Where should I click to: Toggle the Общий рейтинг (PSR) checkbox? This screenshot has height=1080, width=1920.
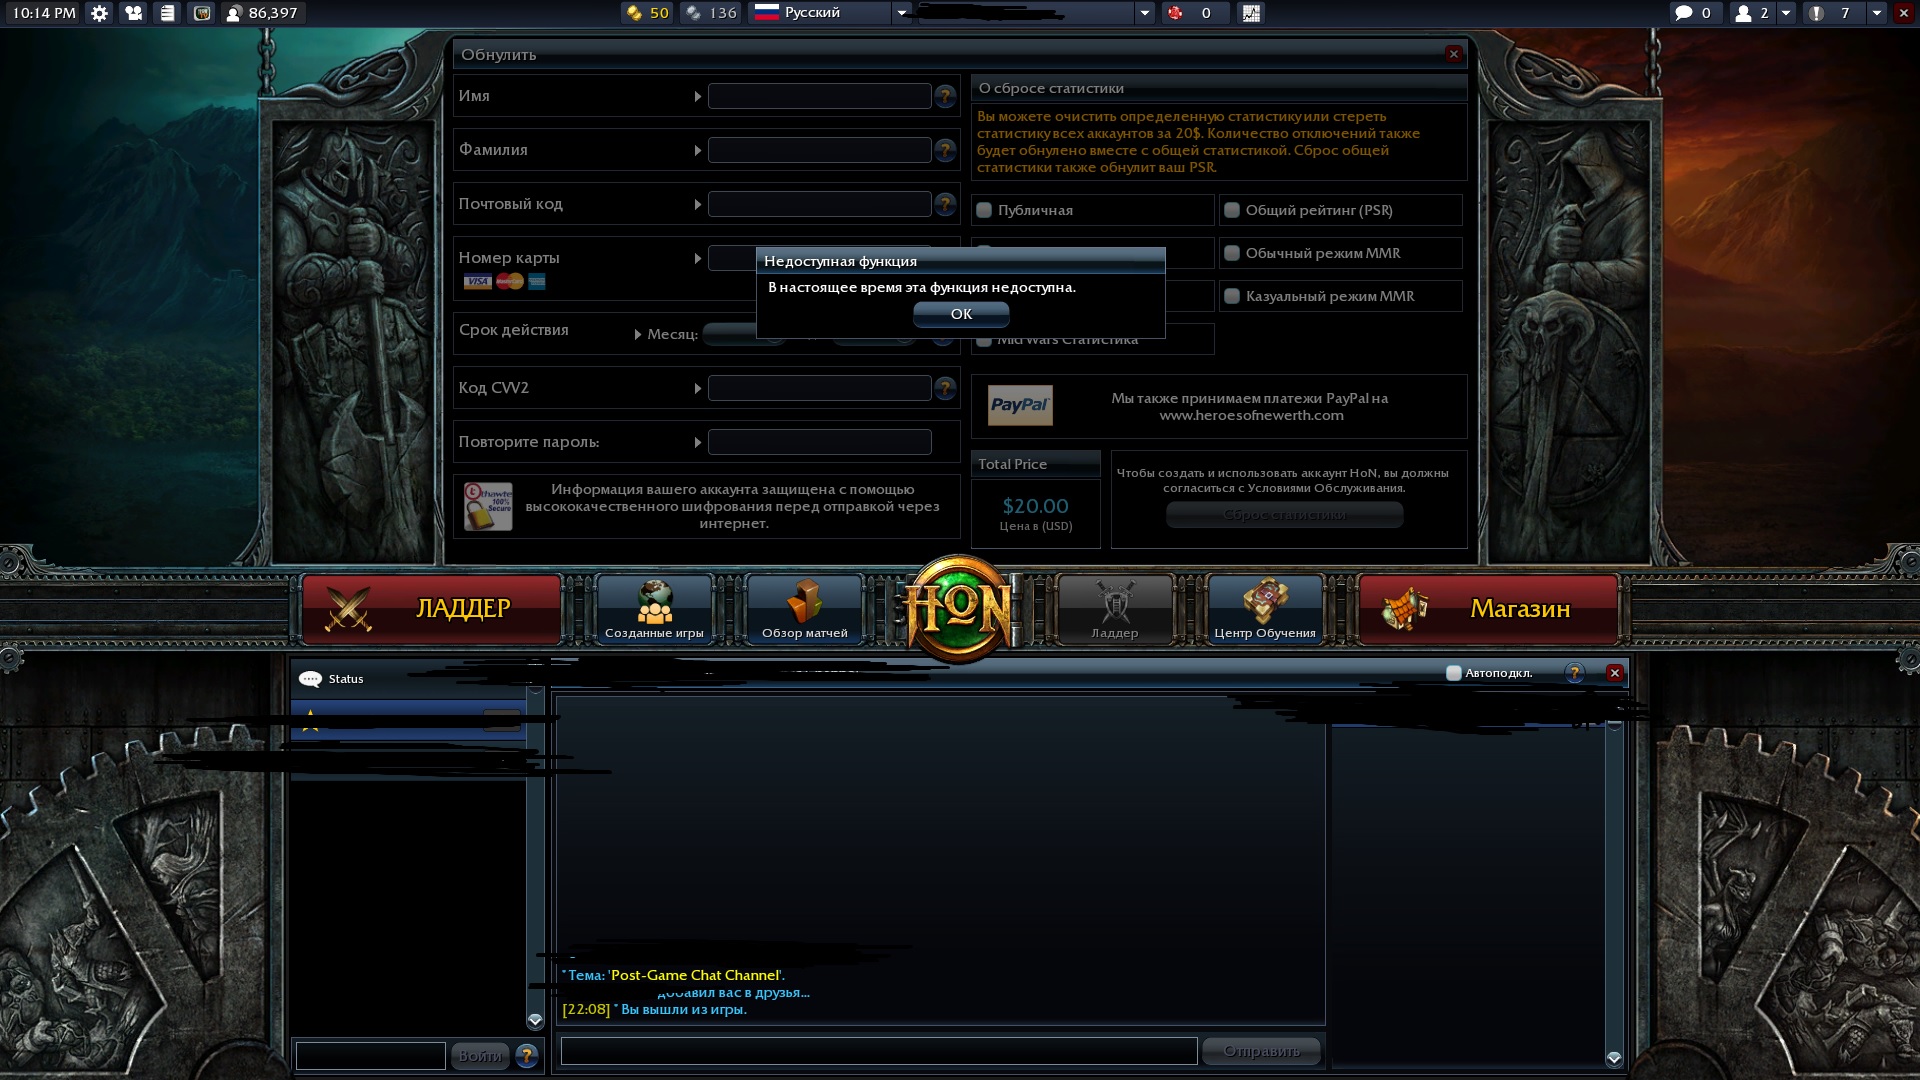coord(1232,210)
